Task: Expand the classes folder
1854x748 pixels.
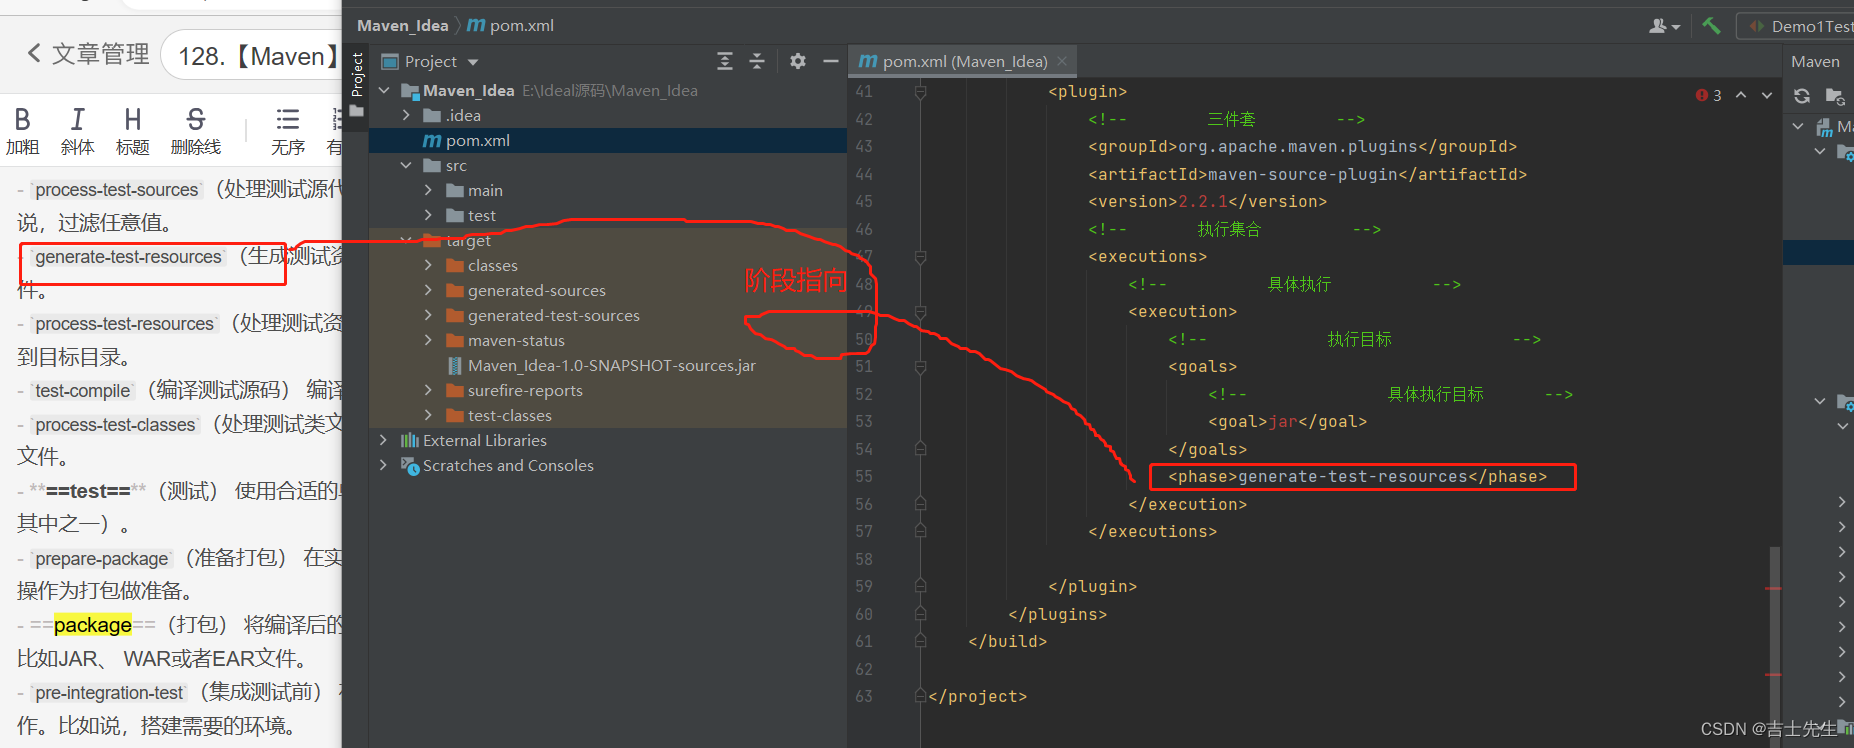Action: pos(428,266)
